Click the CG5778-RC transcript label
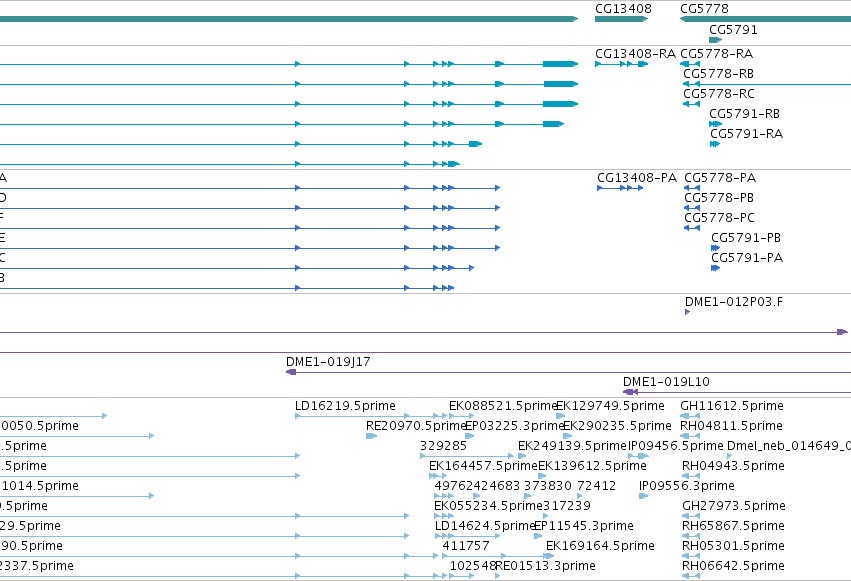Screen dimensions: 851x581 tap(719, 94)
